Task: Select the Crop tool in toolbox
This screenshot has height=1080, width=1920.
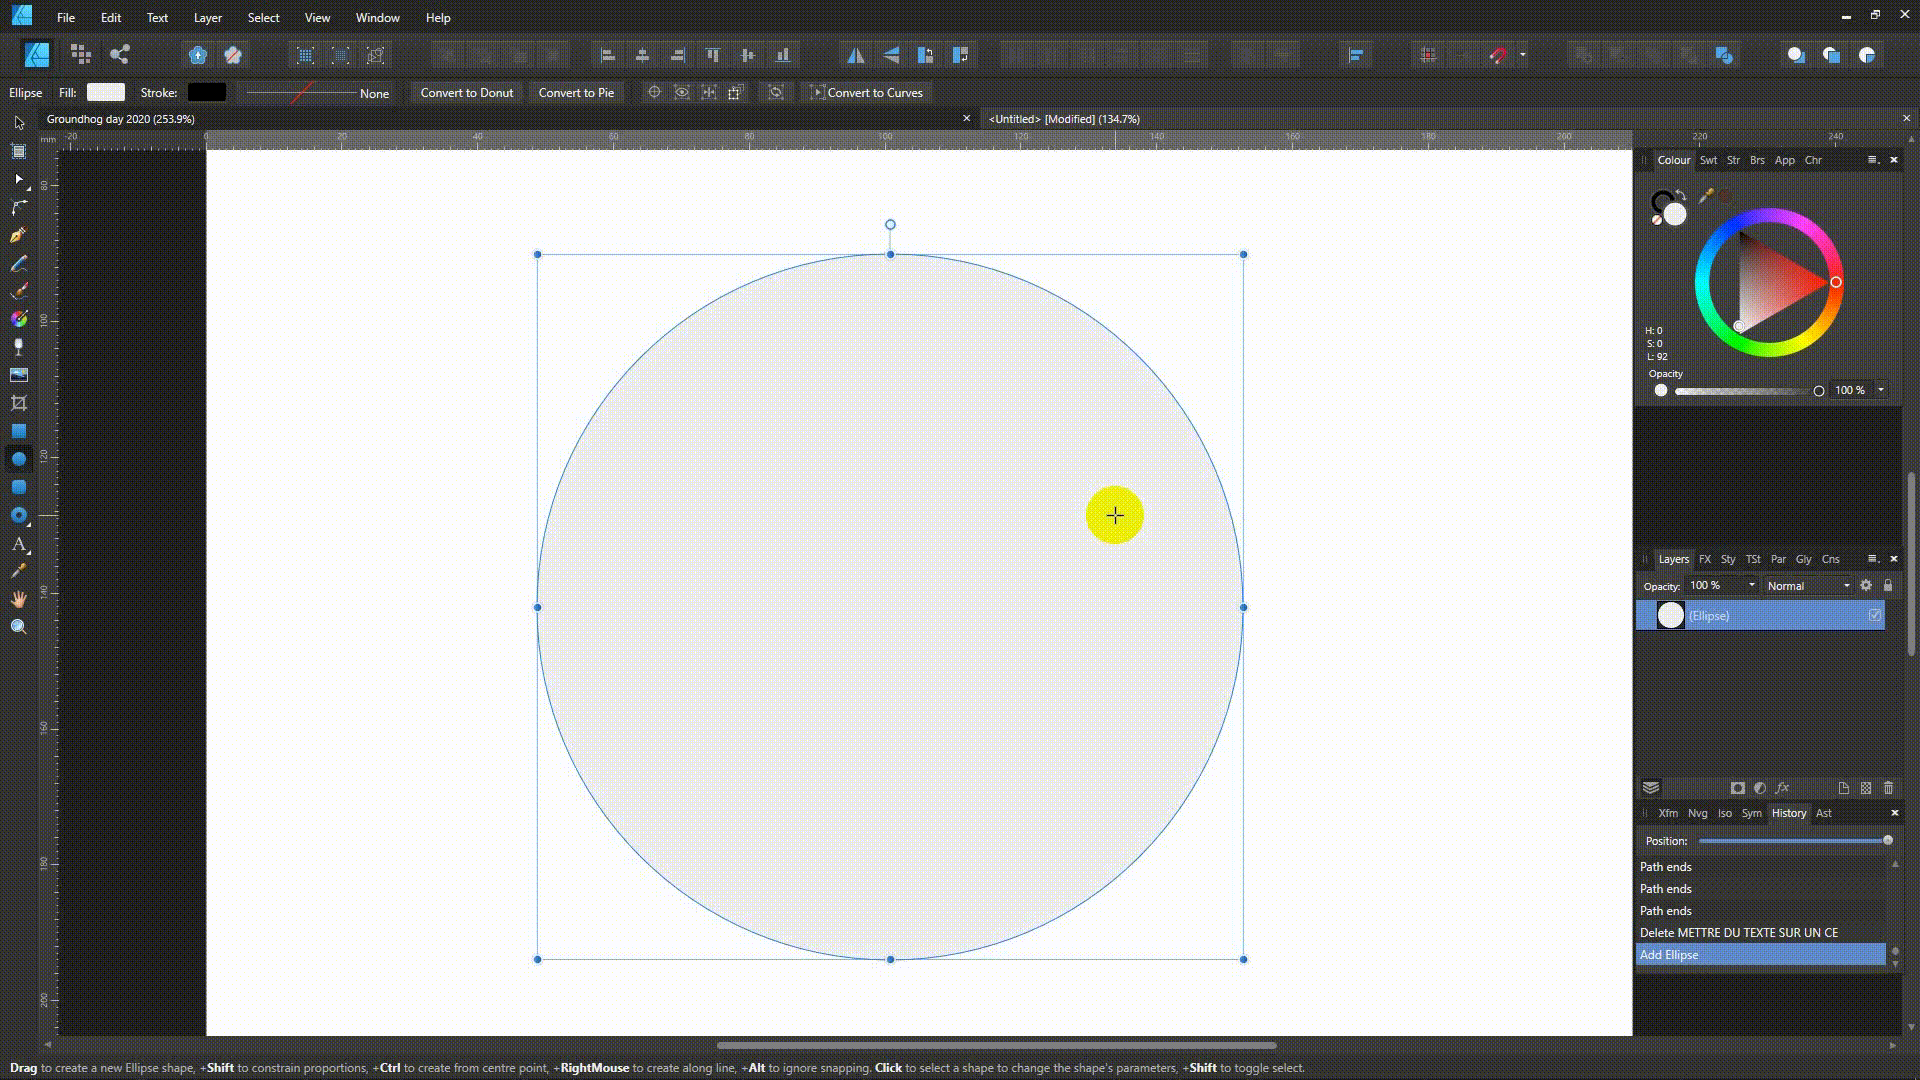Action: point(18,403)
